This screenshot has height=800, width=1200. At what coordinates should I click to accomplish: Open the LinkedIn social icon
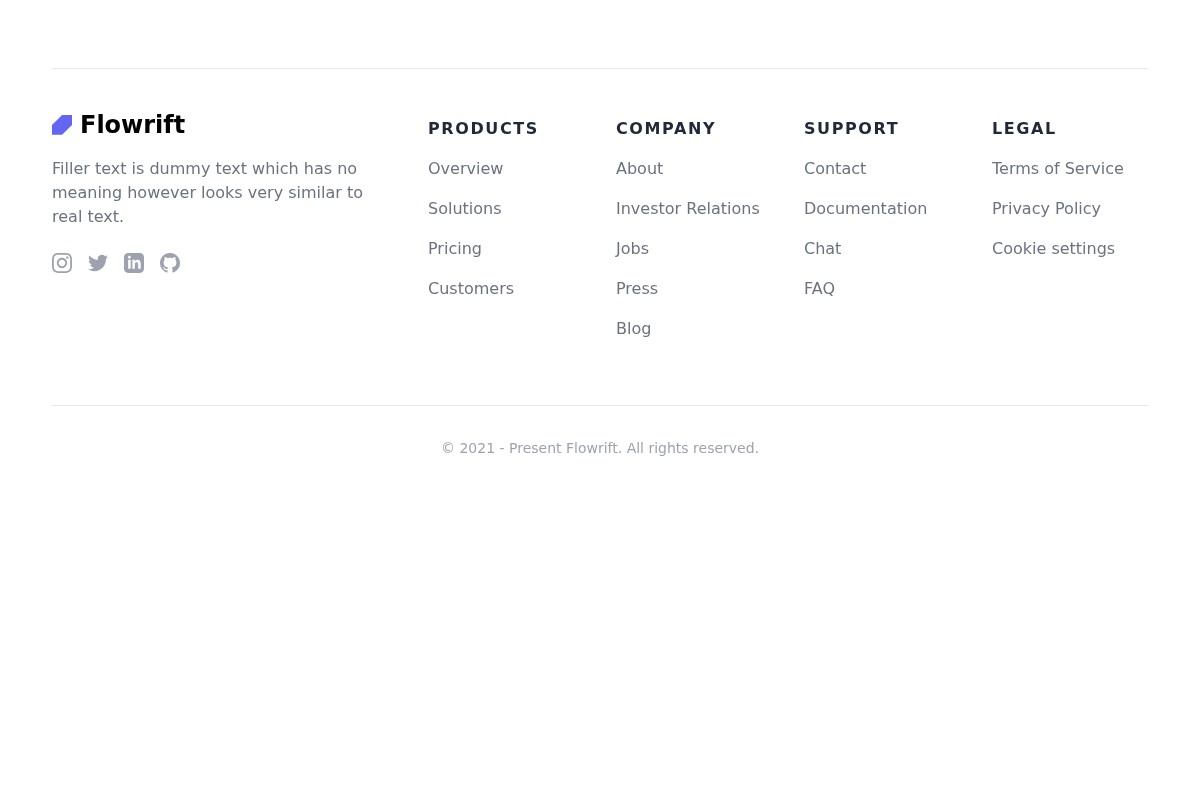coord(134,263)
